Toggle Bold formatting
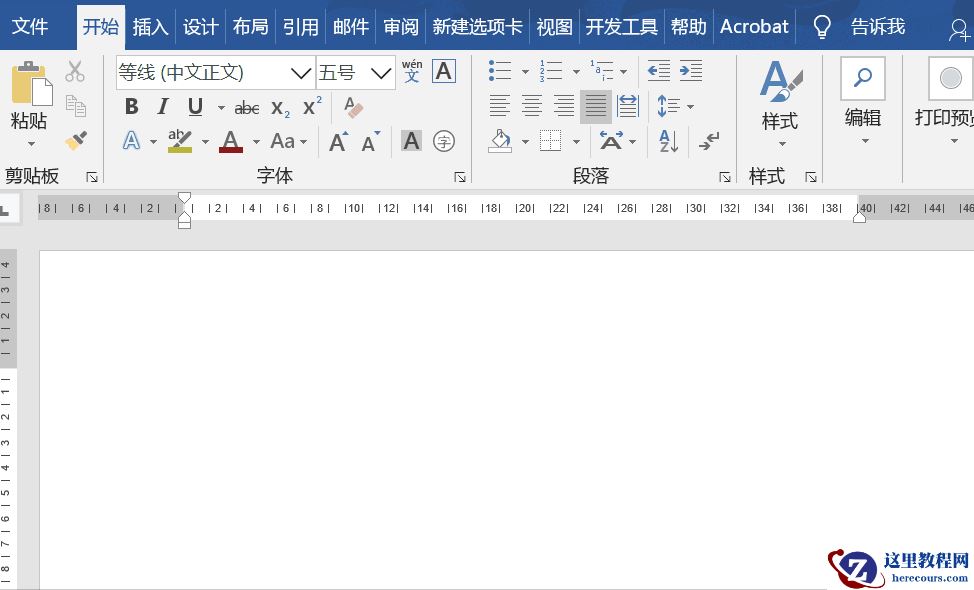Screen dimensions: 974x590 click(x=131, y=107)
